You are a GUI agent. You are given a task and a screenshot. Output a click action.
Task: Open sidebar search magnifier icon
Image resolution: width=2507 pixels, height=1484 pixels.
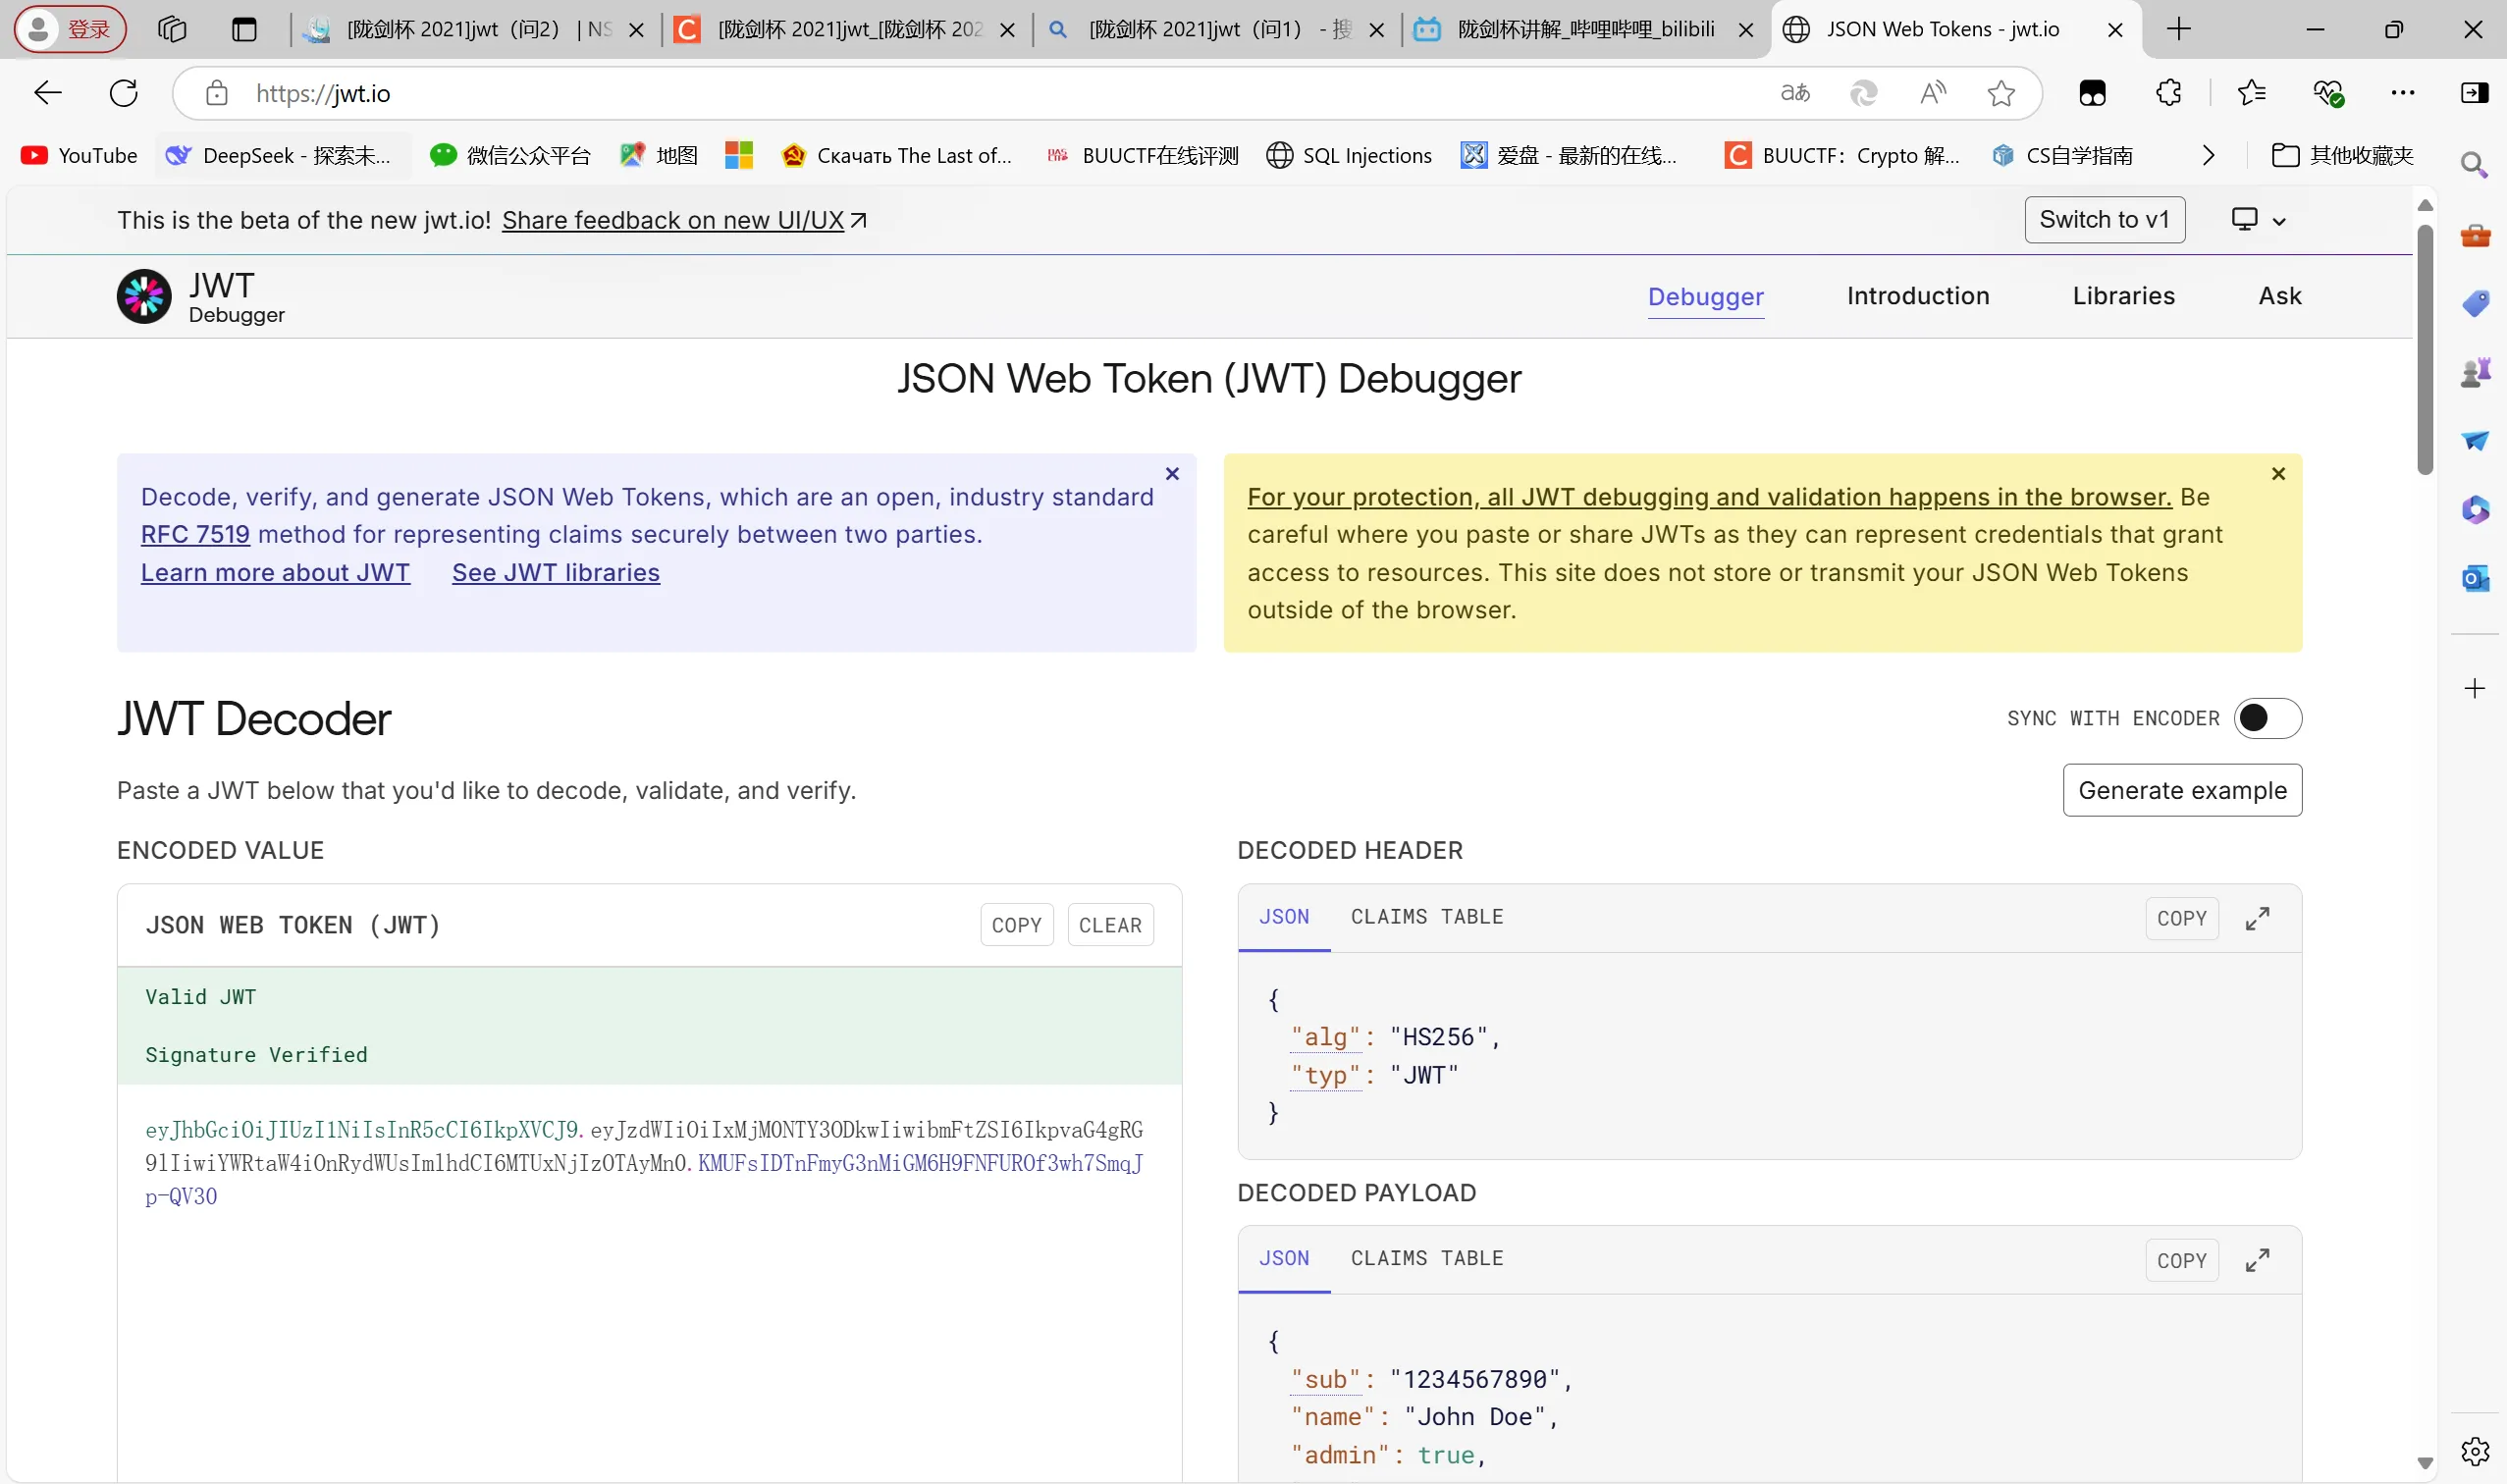[x=2474, y=165]
